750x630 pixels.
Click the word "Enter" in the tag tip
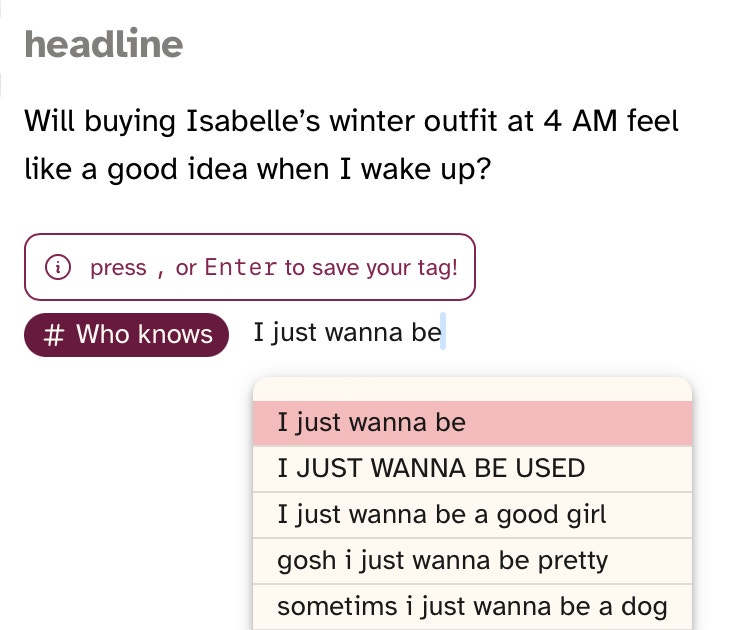(x=240, y=267)
